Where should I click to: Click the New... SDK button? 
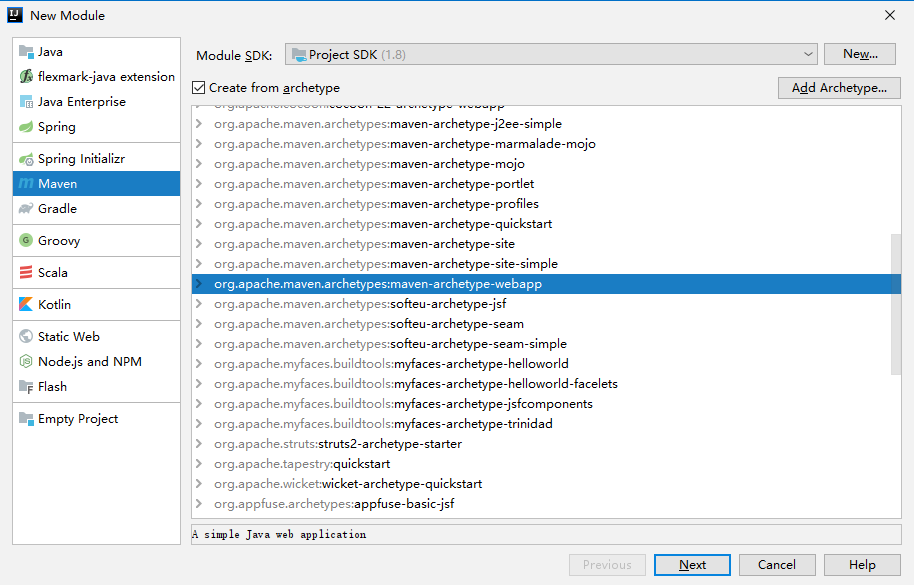[860, 54]
